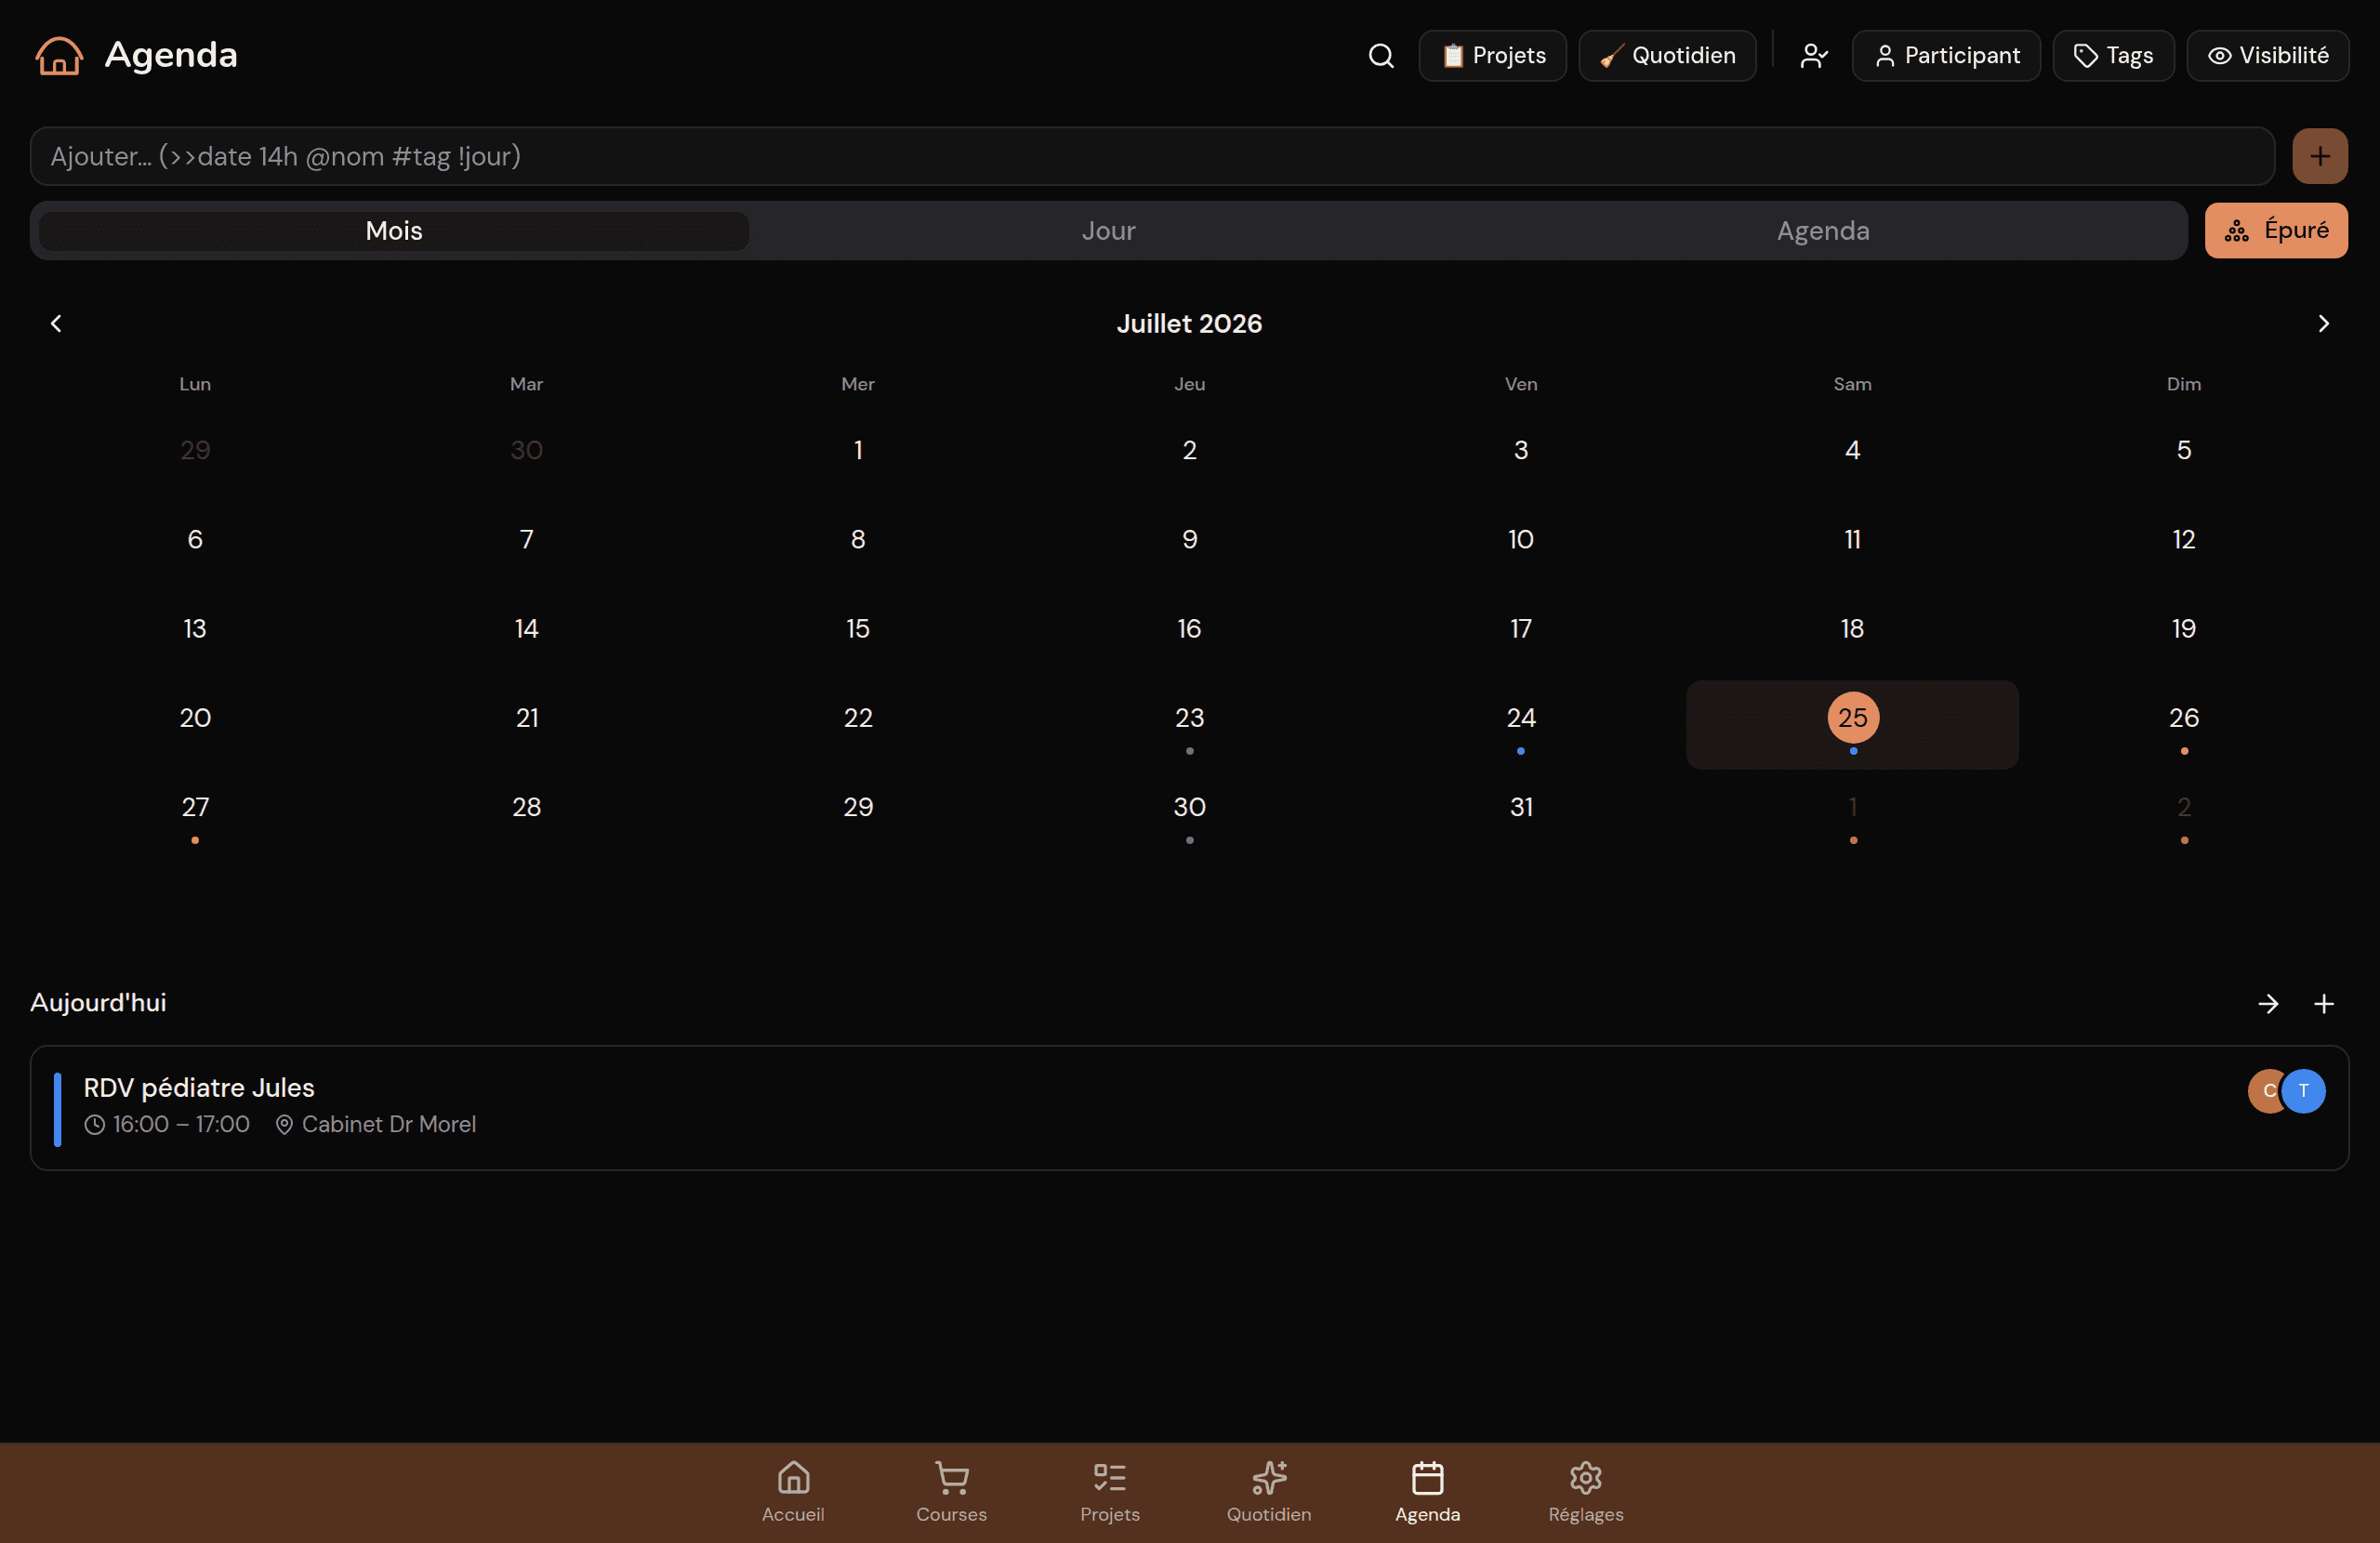Open the Participant filter dropdown
Screen dimensions: 2380x1543
pos(1946,56)
